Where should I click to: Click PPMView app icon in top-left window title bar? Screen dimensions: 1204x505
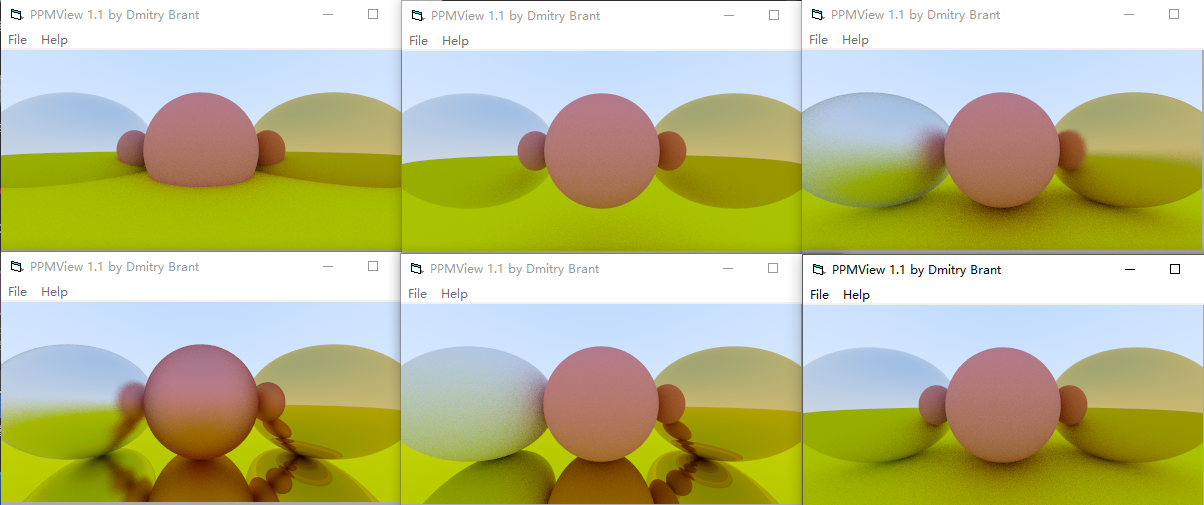pos(16,14)
